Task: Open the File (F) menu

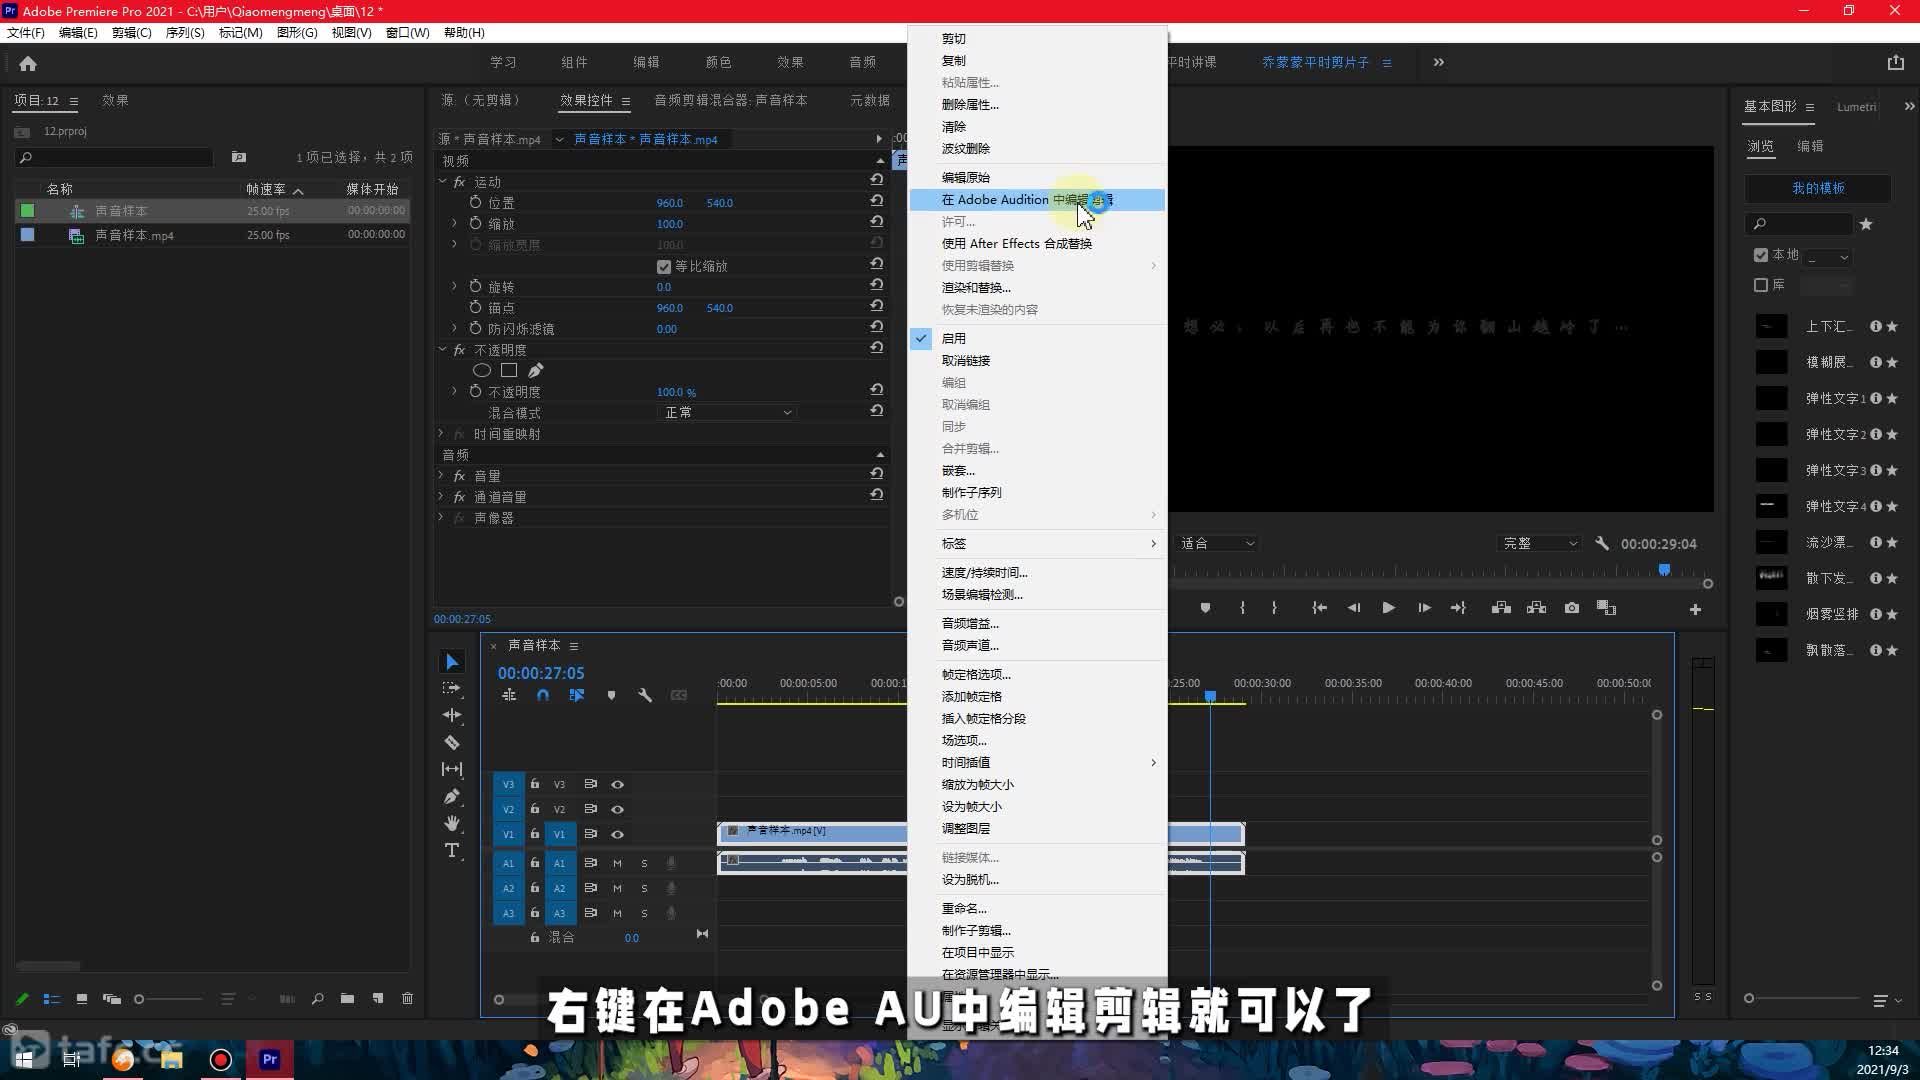Action: 26,32
